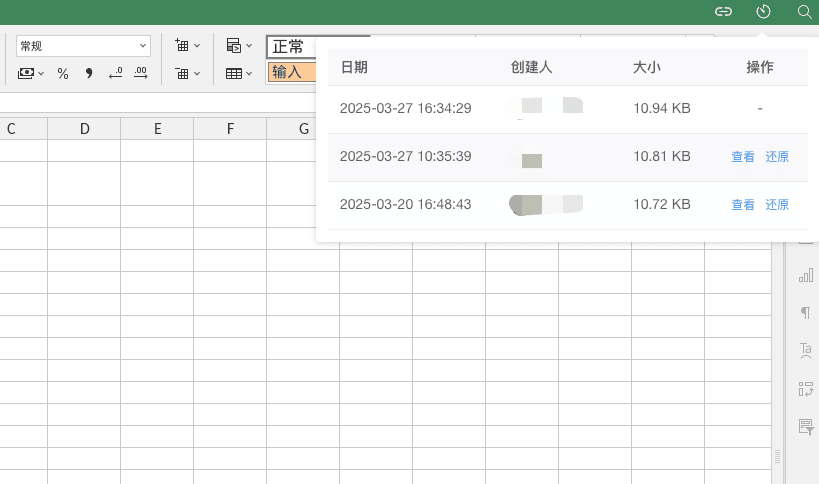Viewport: 819px width, 484px height.
Task: Open text art settings in right sidebar
Action: pos(806,350)
